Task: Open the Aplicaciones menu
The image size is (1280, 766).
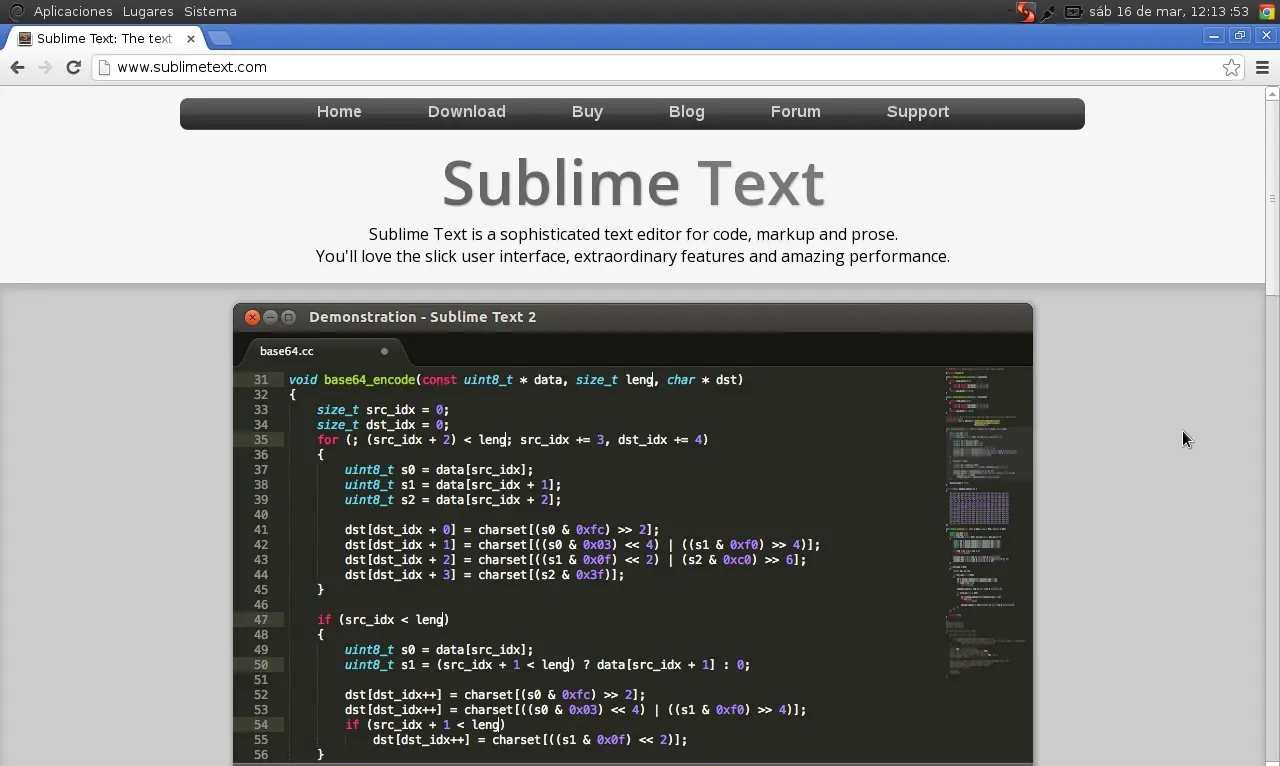Action: (73, 12)
